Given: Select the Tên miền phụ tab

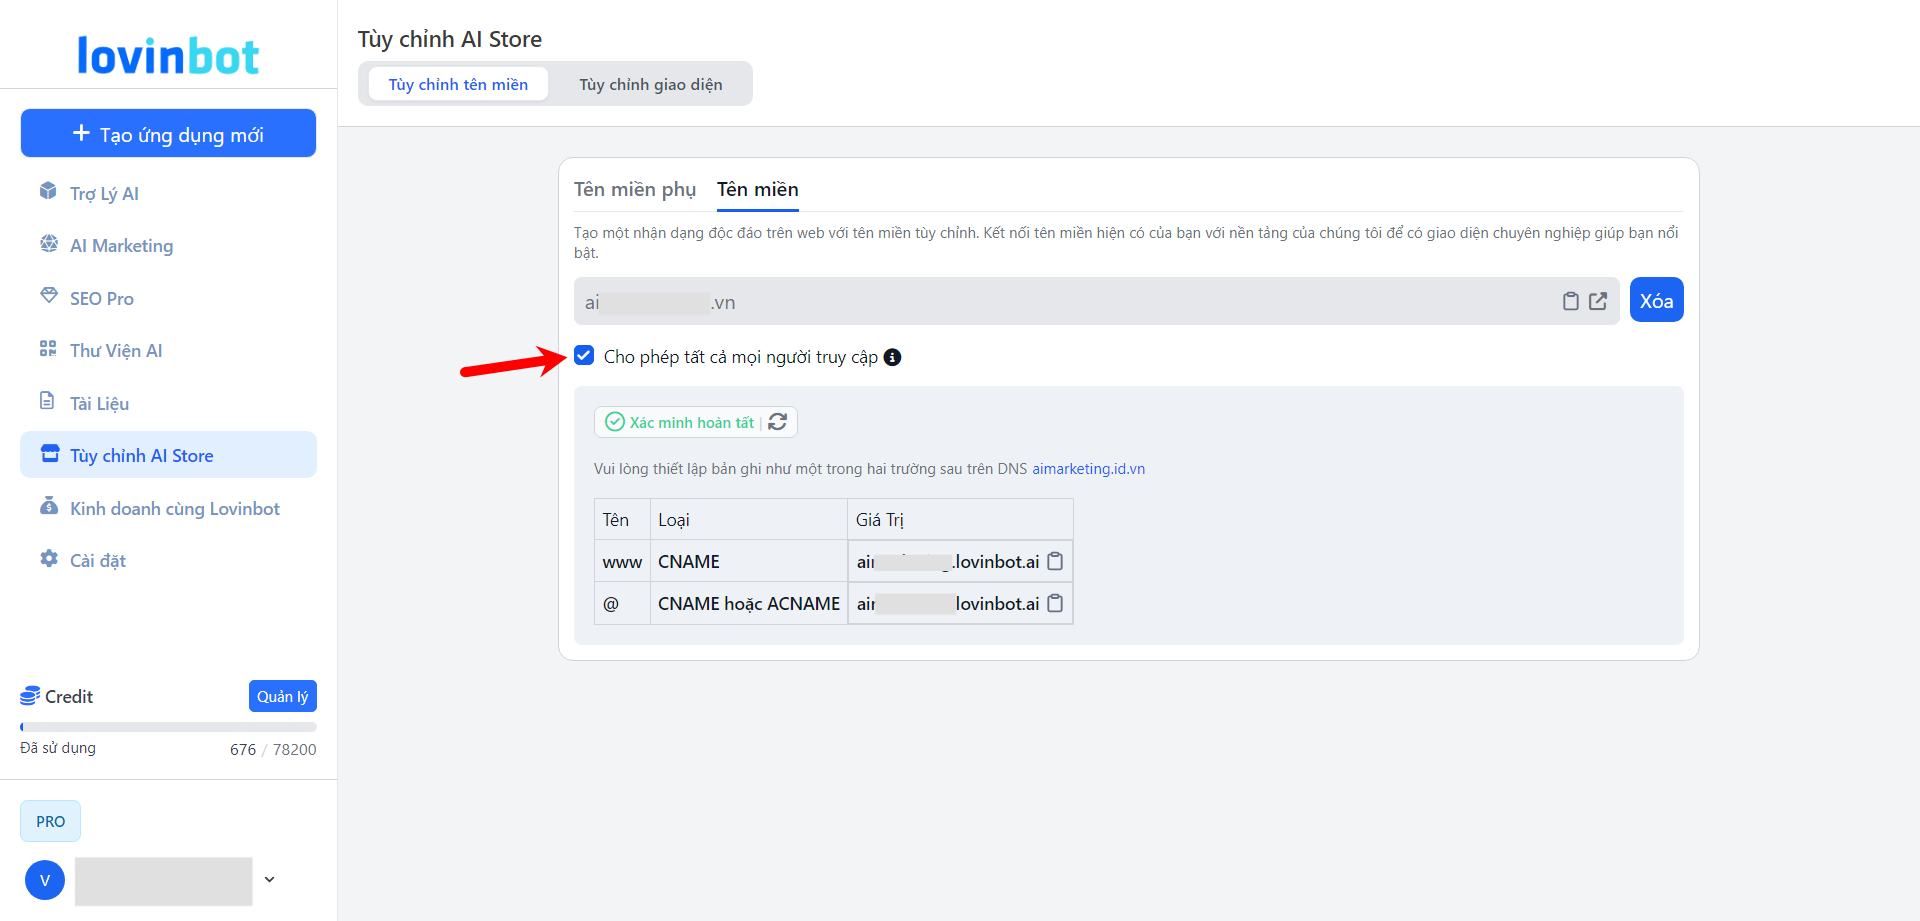Looking at the screenshot, I should [635, 189].
